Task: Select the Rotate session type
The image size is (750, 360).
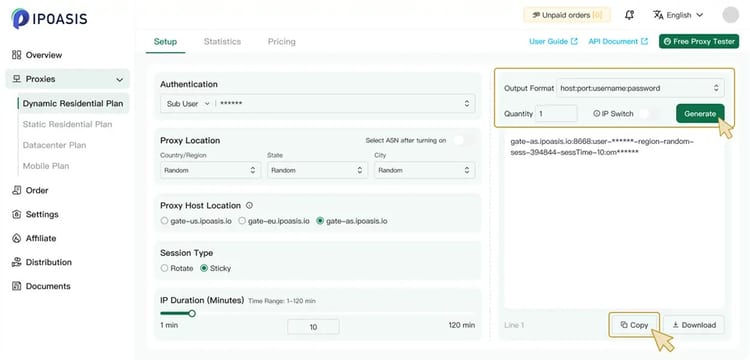Action: click(x=164, y=268)
